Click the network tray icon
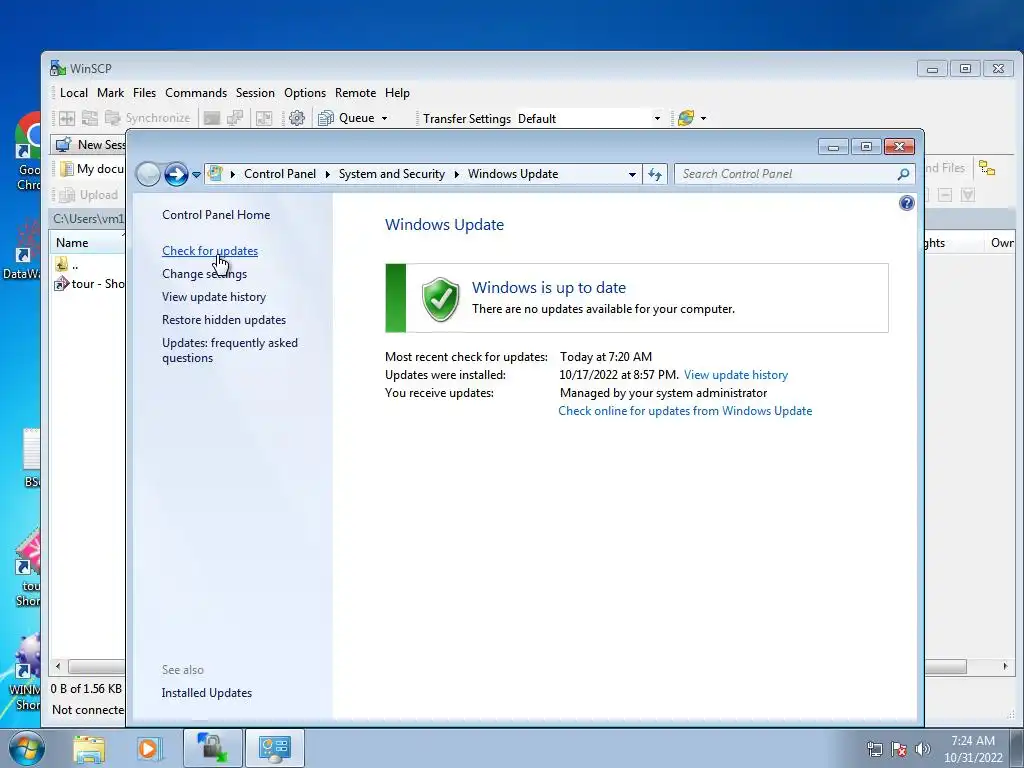The width and height of the screenshot is (1024, 768). point(874,749)
